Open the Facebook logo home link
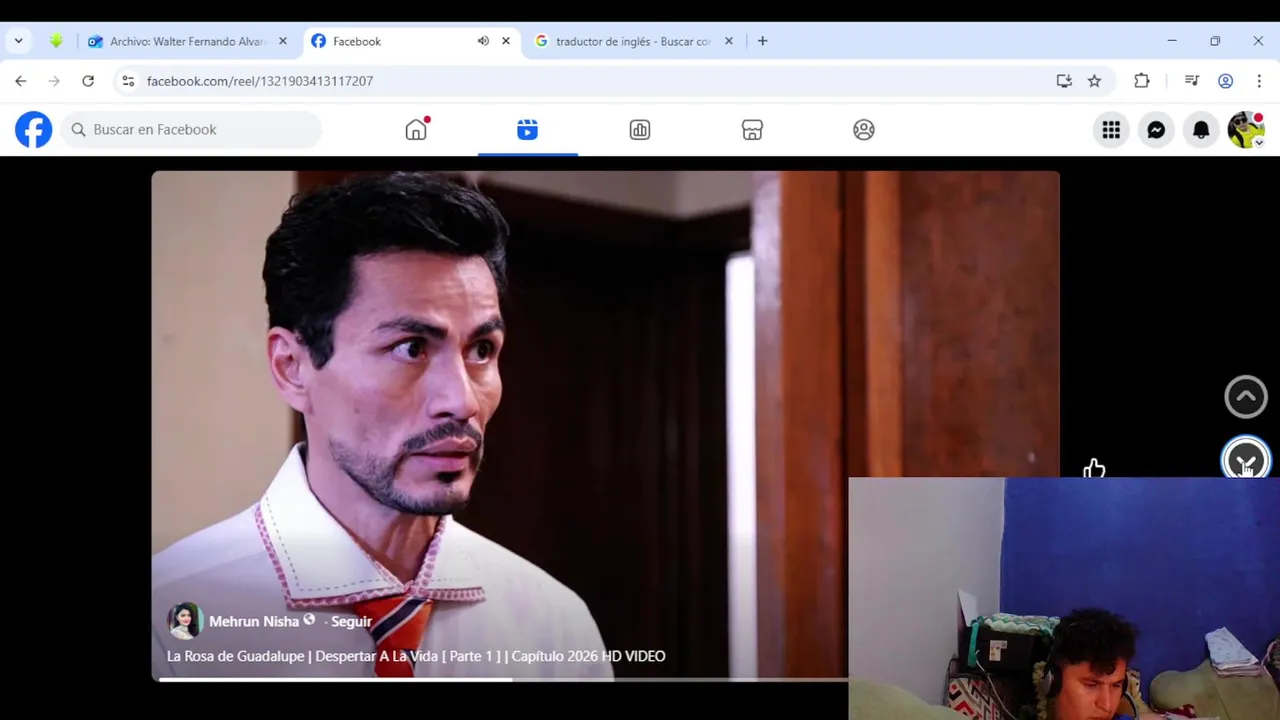Viewport: 1280px width, 720px height. 33,130
